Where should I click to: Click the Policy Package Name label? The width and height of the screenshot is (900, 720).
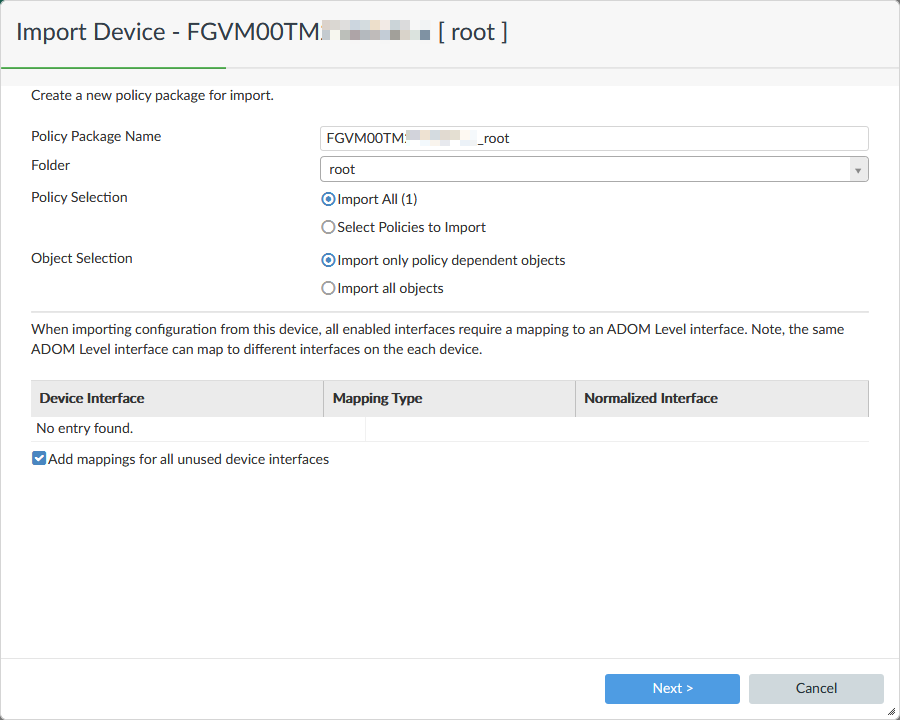(96, 136)
